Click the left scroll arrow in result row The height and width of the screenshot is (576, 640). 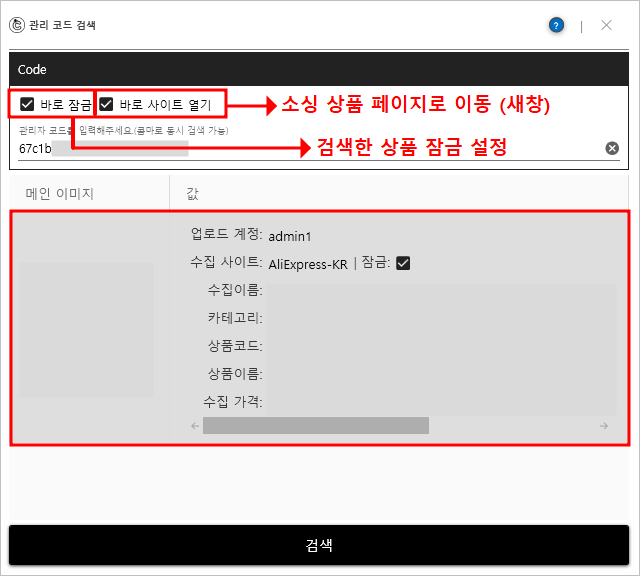pos(195,426)
